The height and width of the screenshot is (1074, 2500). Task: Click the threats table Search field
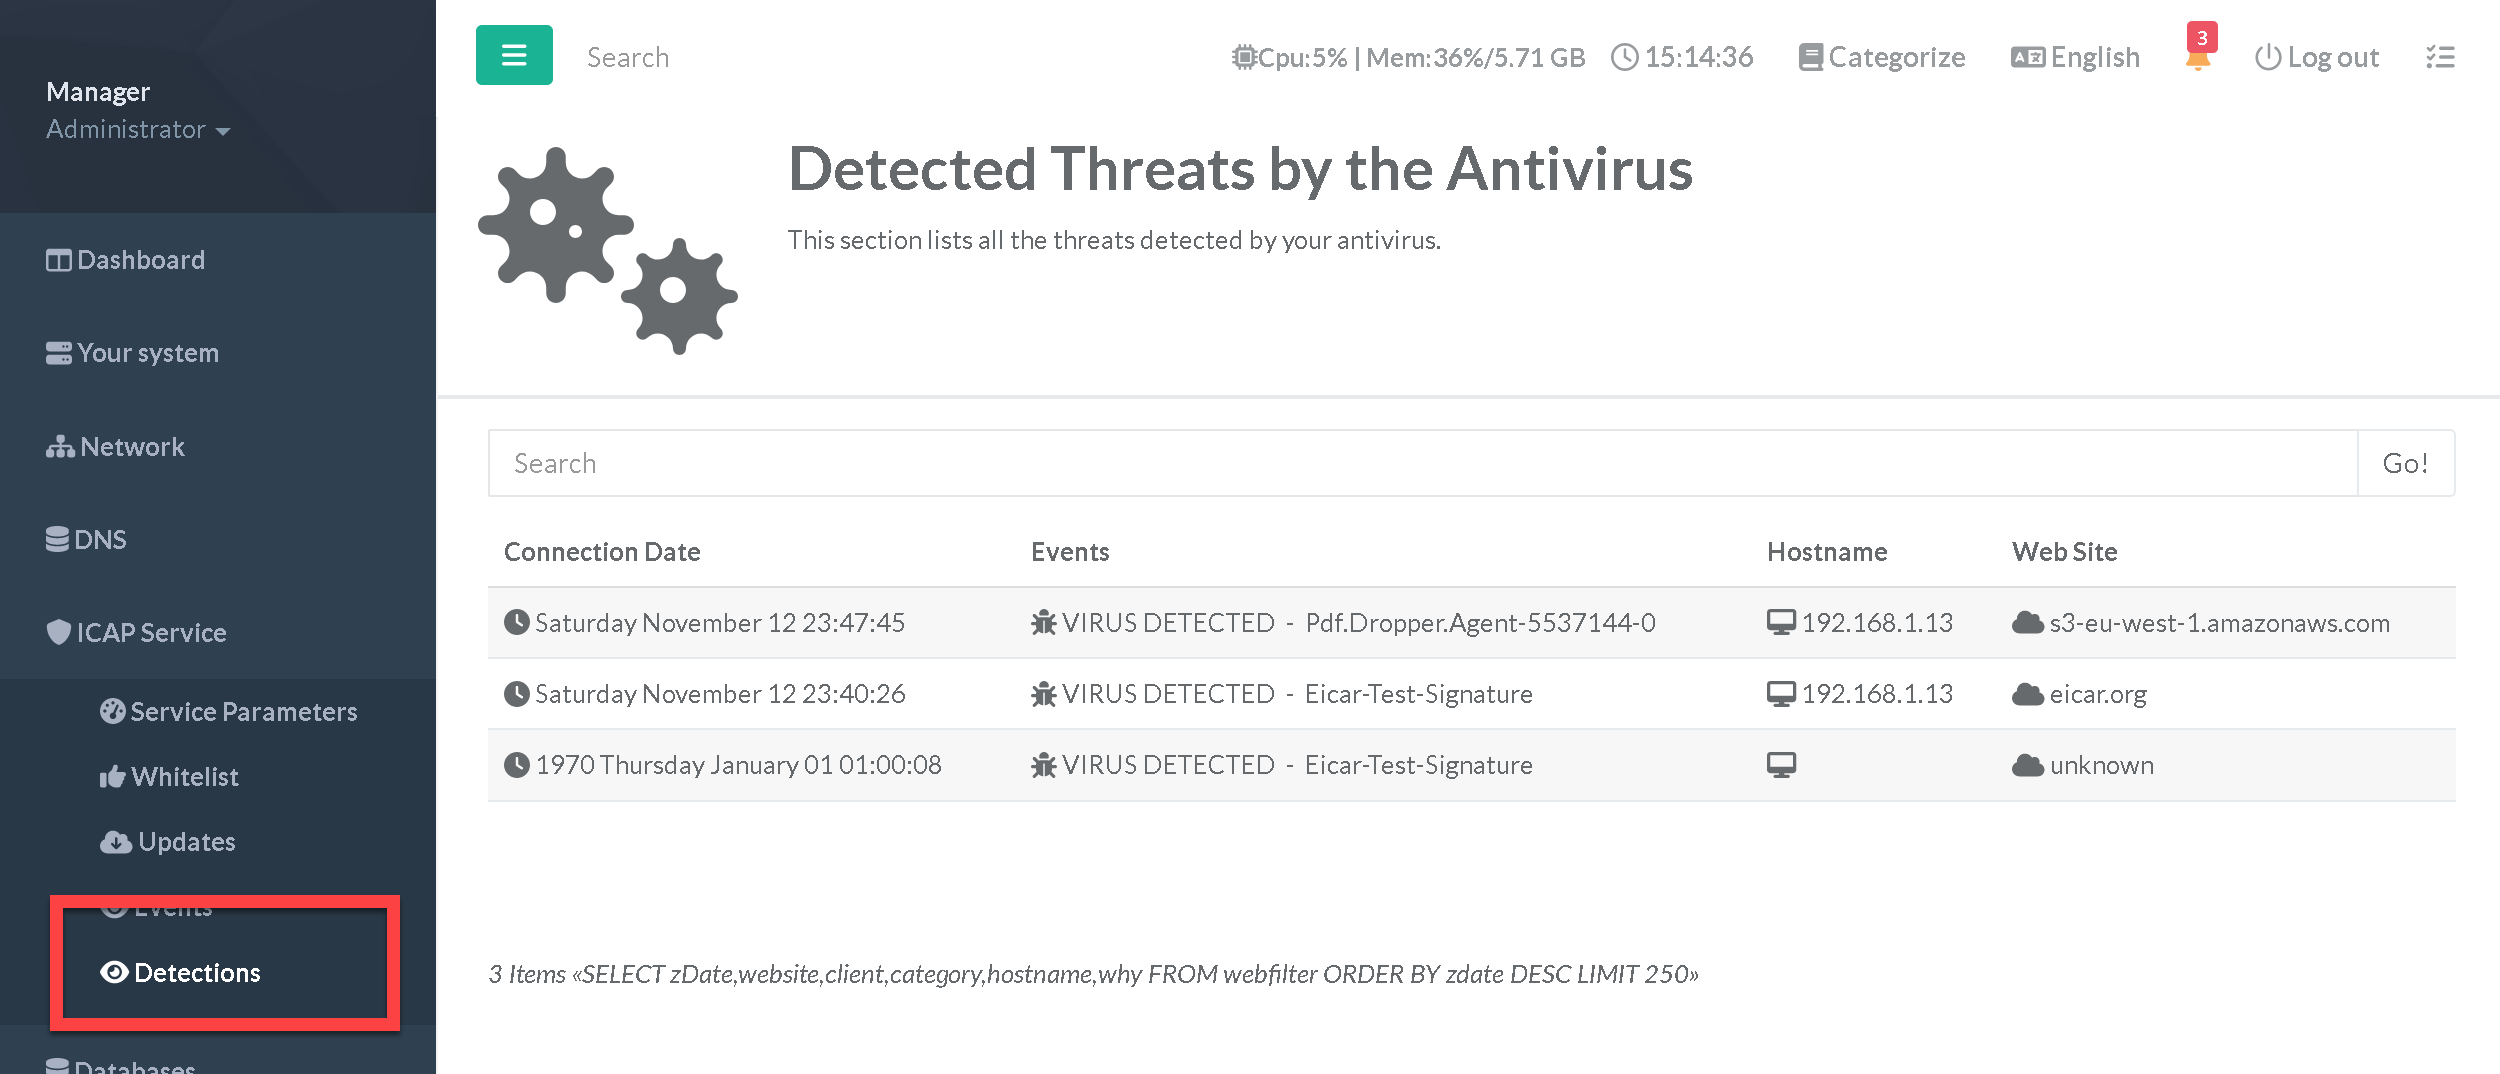pos(1422,463)
